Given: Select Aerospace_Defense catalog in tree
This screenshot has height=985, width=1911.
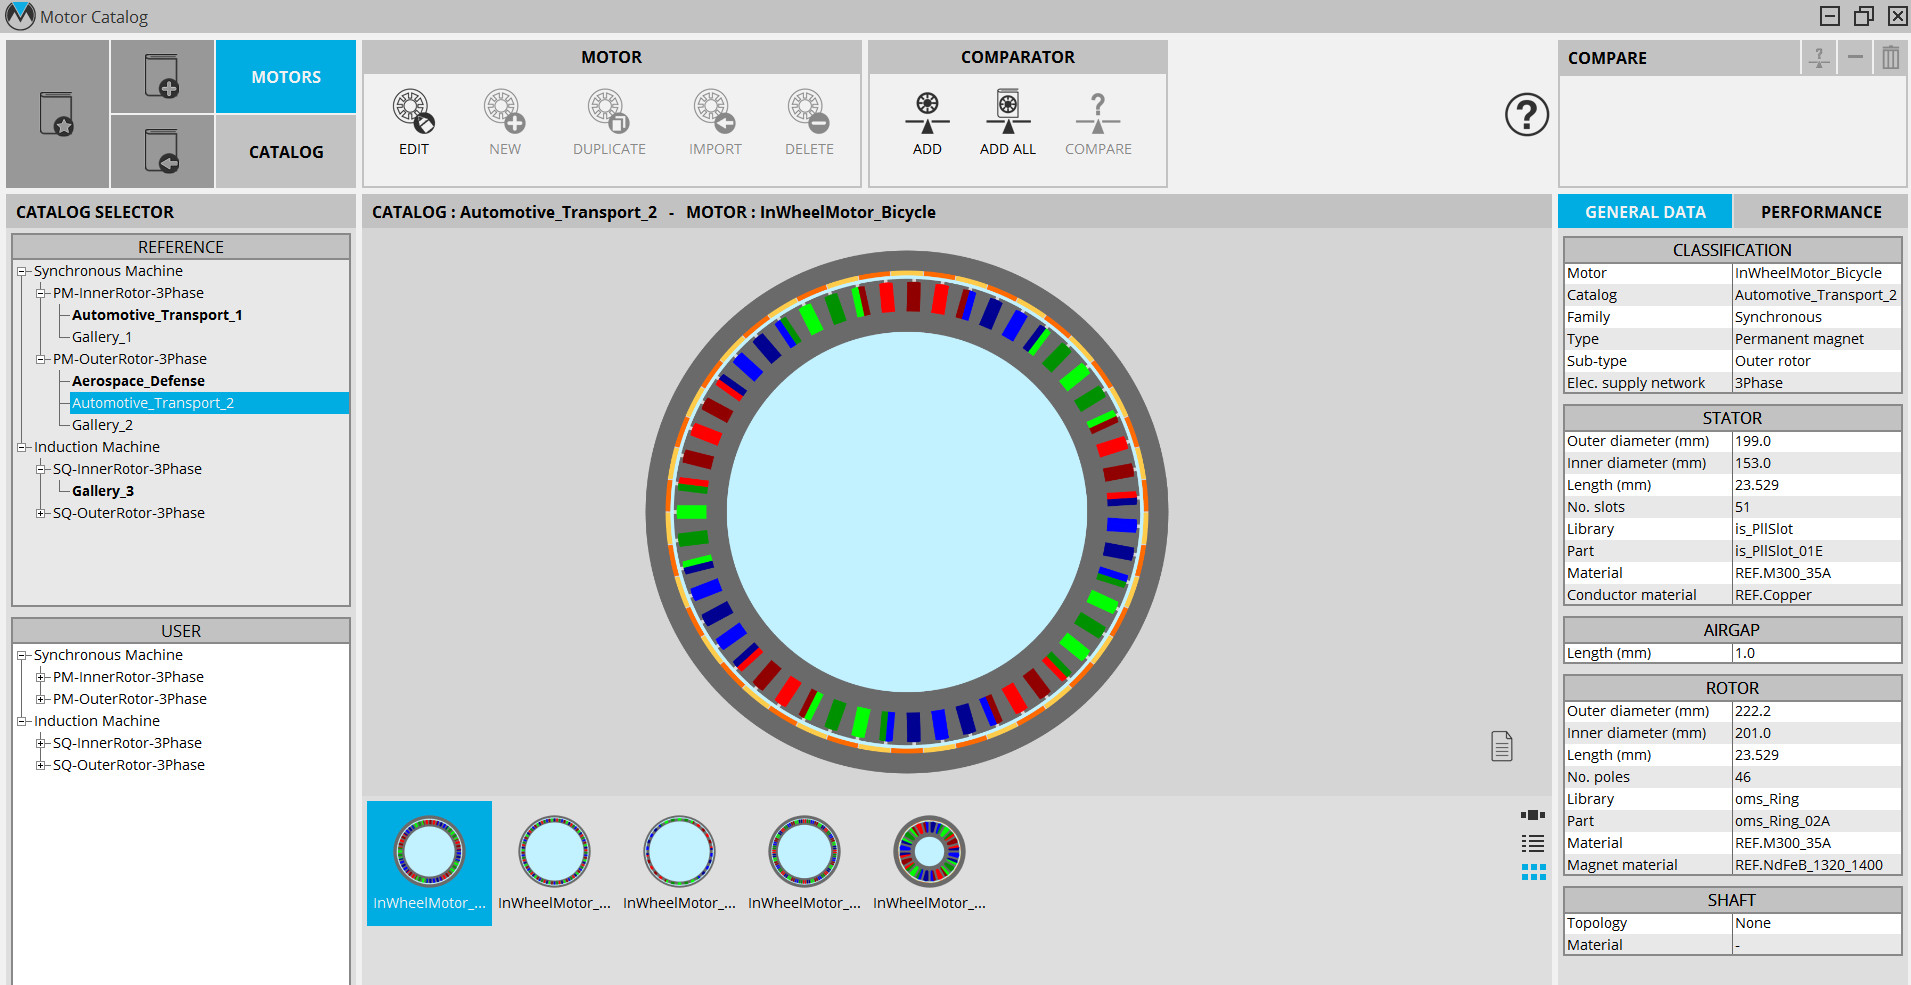Looking at the screenshot, I should coord(138,381).
